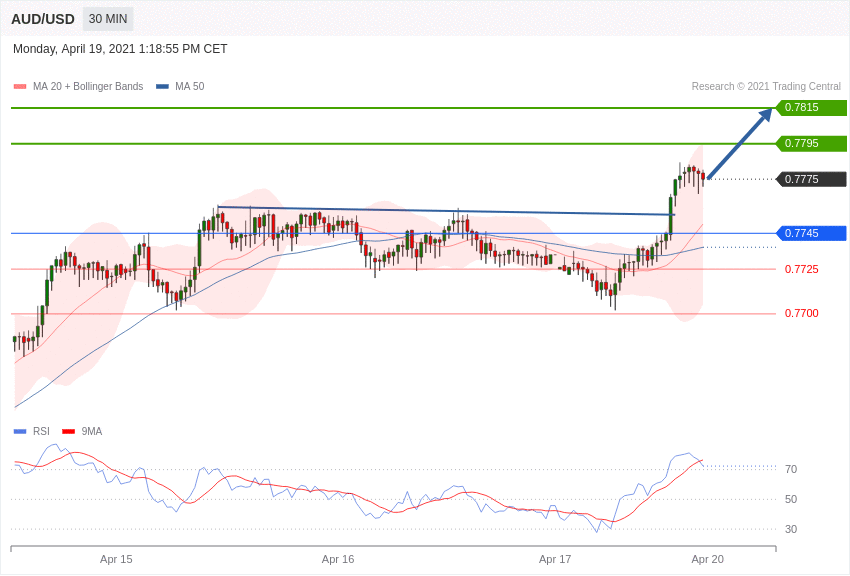The width and height of the screenshot is (850, 576).
Task: Click the AUD/USD pair title
Action: click(x=43, y=20)
